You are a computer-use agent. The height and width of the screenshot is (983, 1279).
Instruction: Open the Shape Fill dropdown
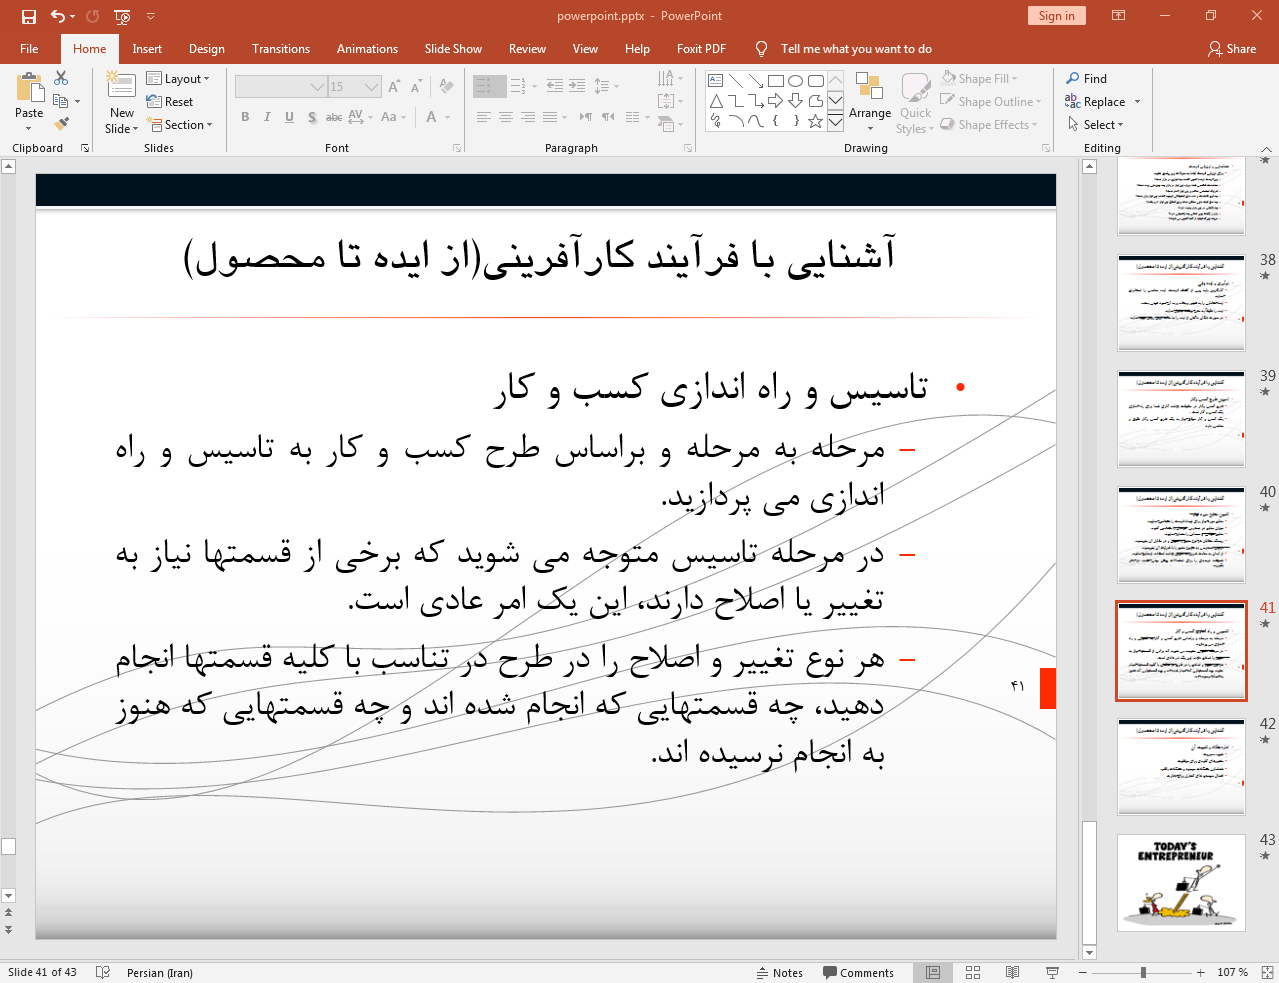pos(980,79)
